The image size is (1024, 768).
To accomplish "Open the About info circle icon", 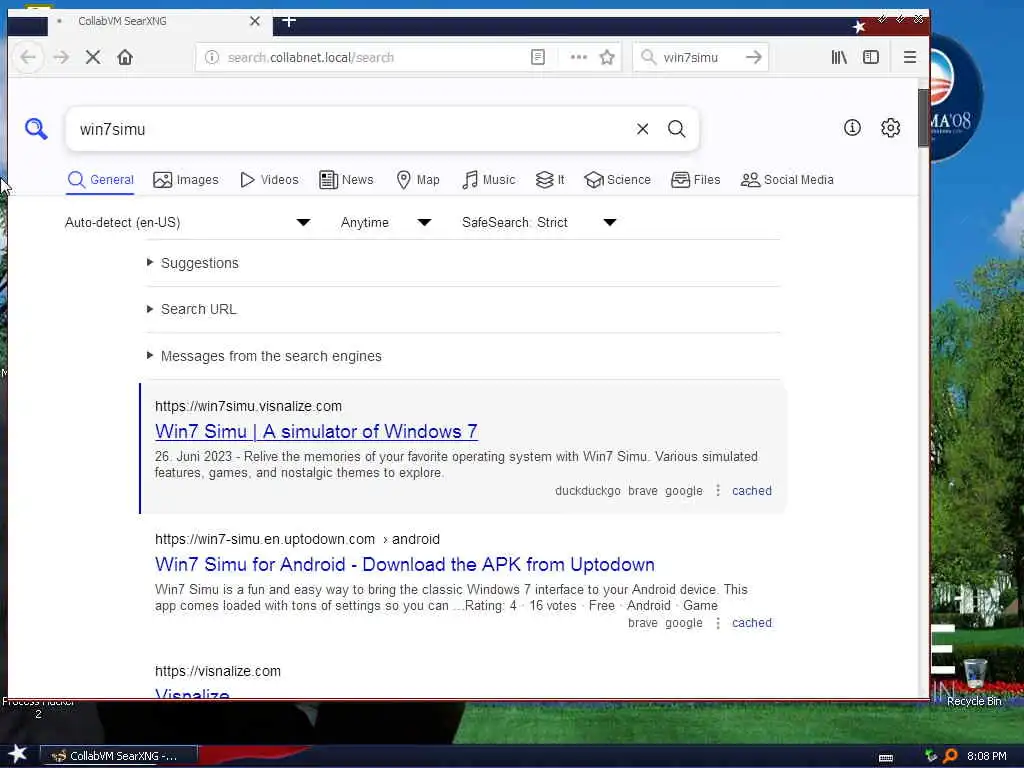I will click(x=852, y=128).
